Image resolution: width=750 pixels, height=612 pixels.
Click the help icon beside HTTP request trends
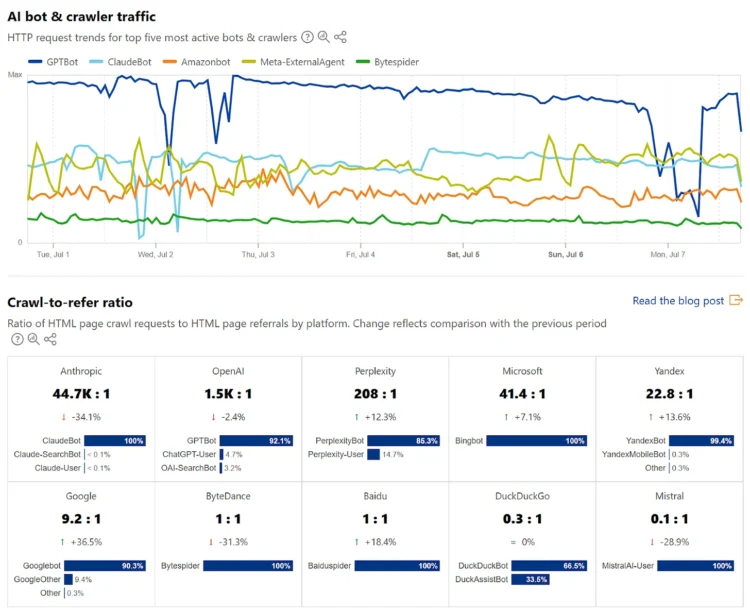point(308,37)
